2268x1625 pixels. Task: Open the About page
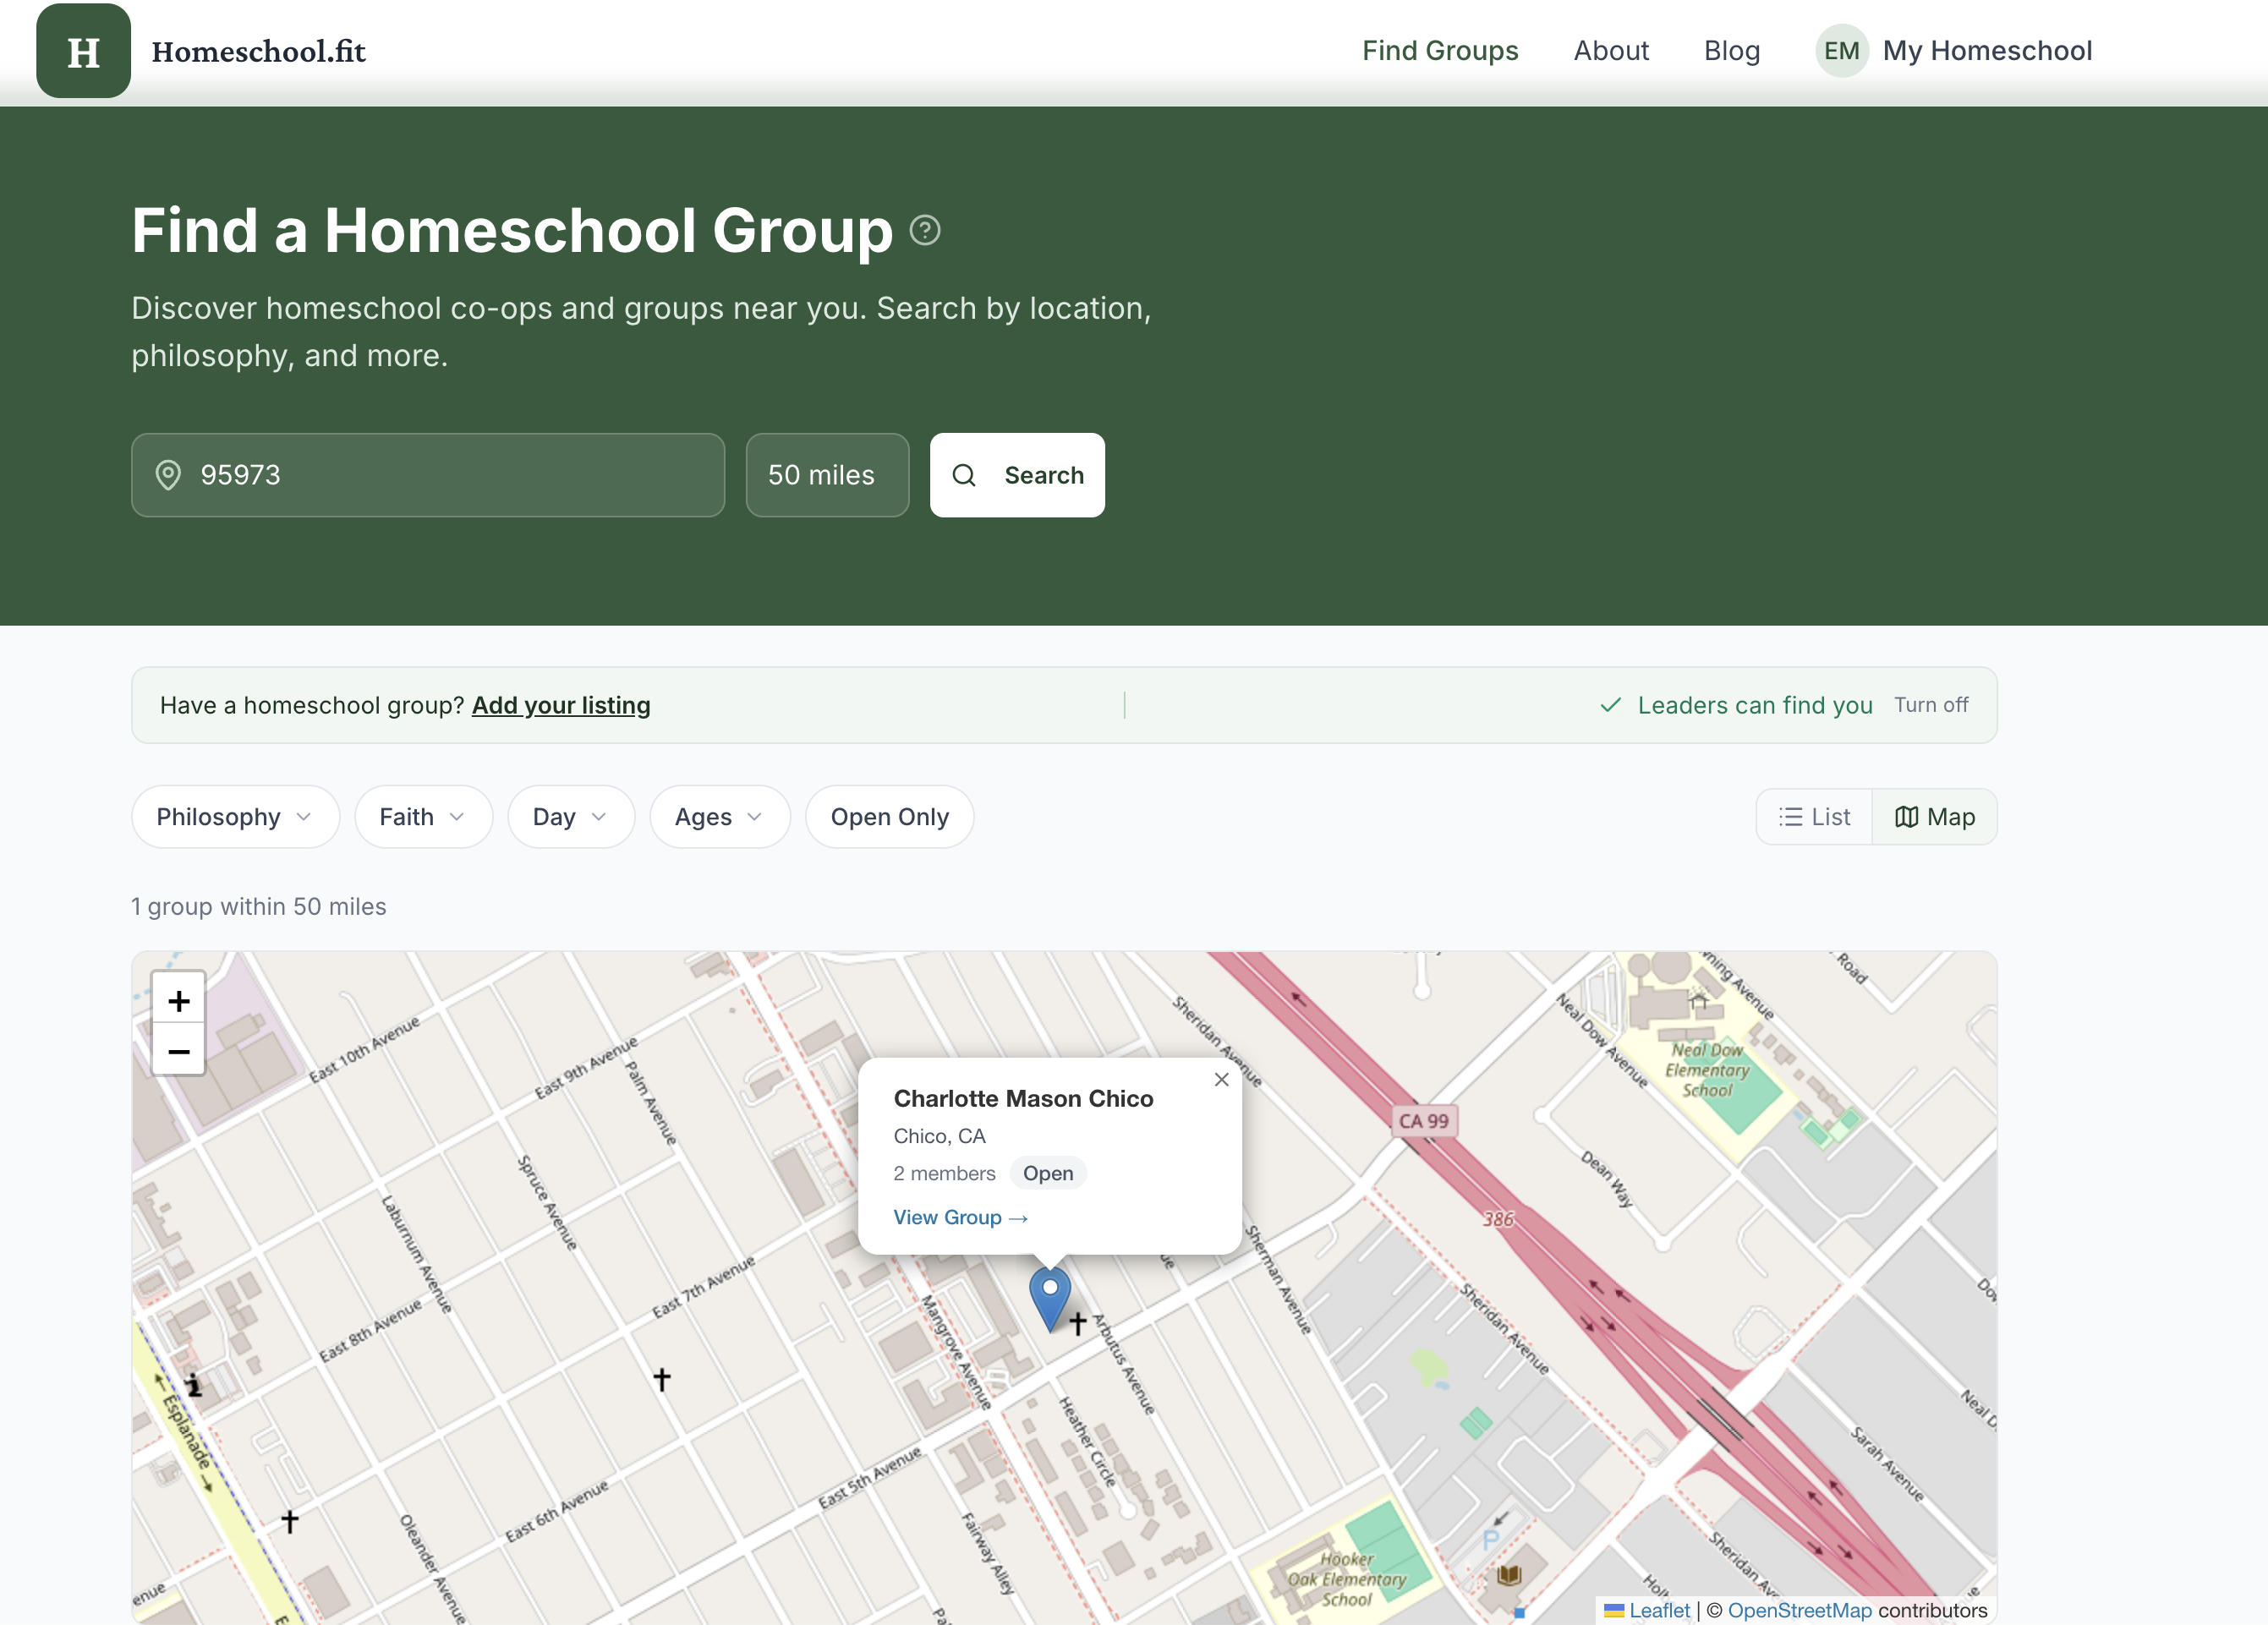[x=1611, y=51]
